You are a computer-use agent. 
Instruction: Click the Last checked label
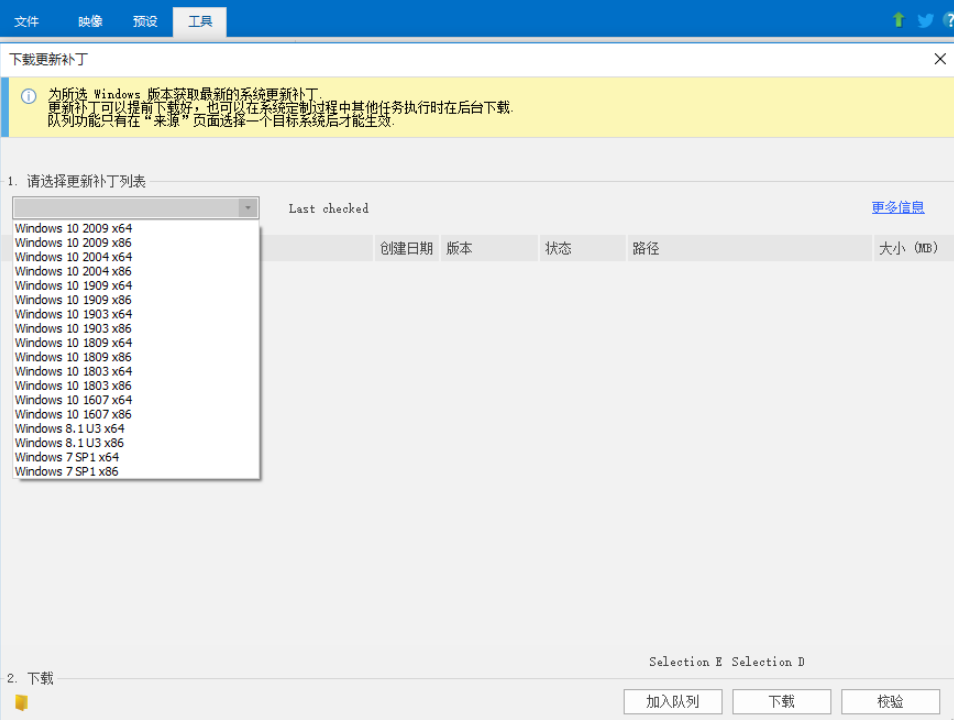click(329, 209)
